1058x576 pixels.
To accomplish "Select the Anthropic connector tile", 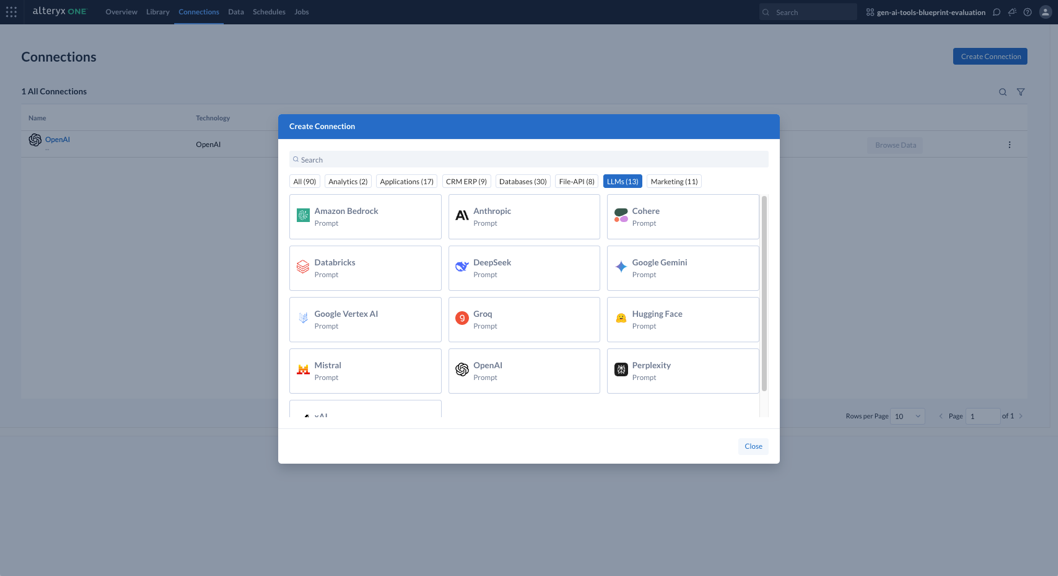I will (x=524, y=216).
